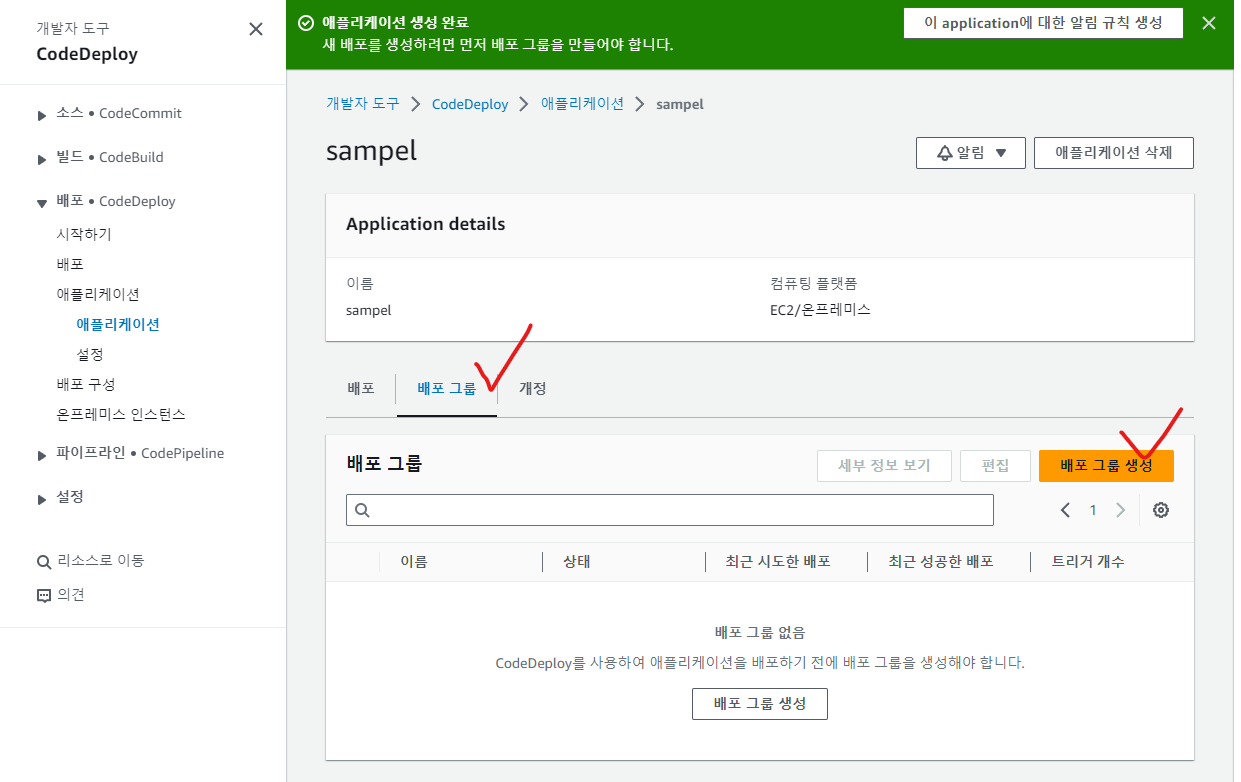Open 애플리케이션 parent item in sidebar

pos(98,294)
